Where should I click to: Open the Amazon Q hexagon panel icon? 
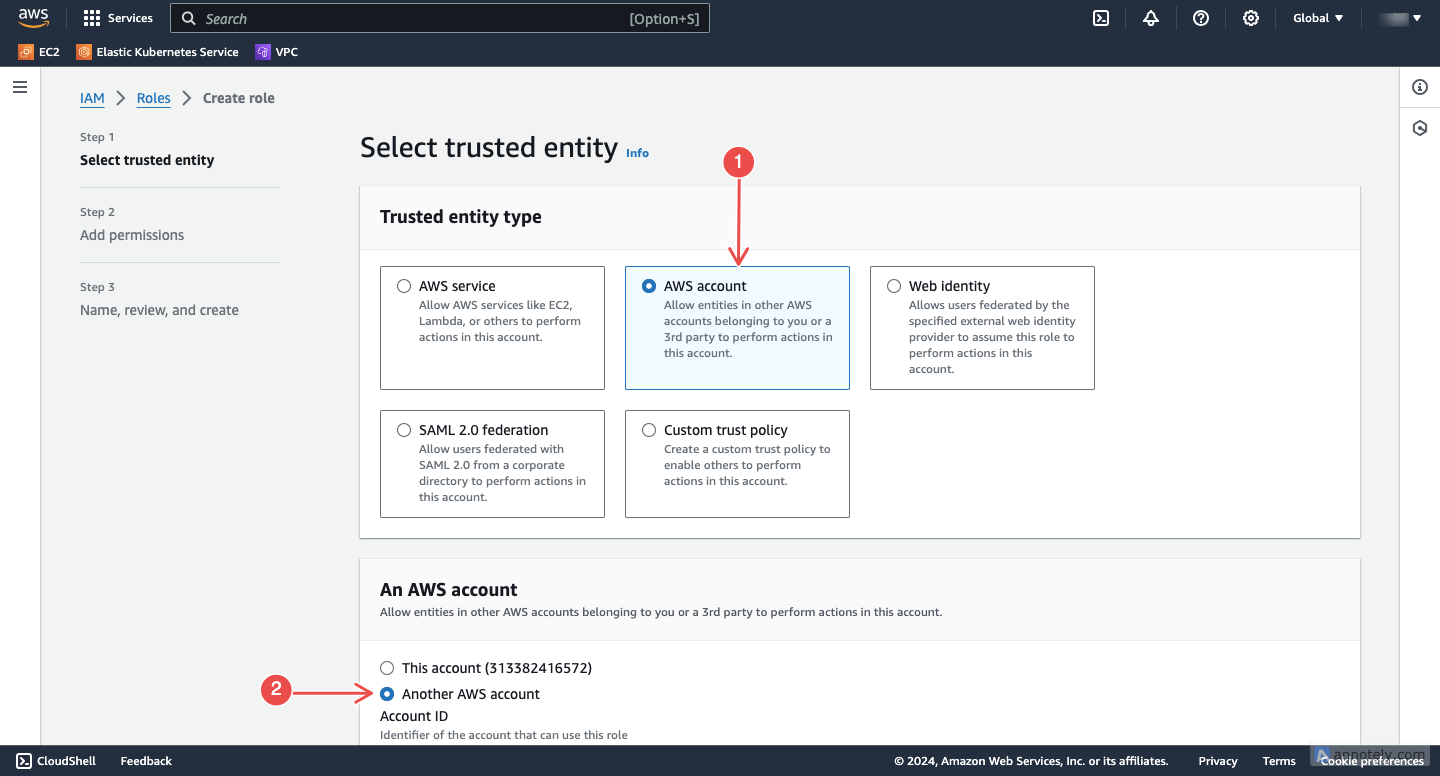point(1419,127)
